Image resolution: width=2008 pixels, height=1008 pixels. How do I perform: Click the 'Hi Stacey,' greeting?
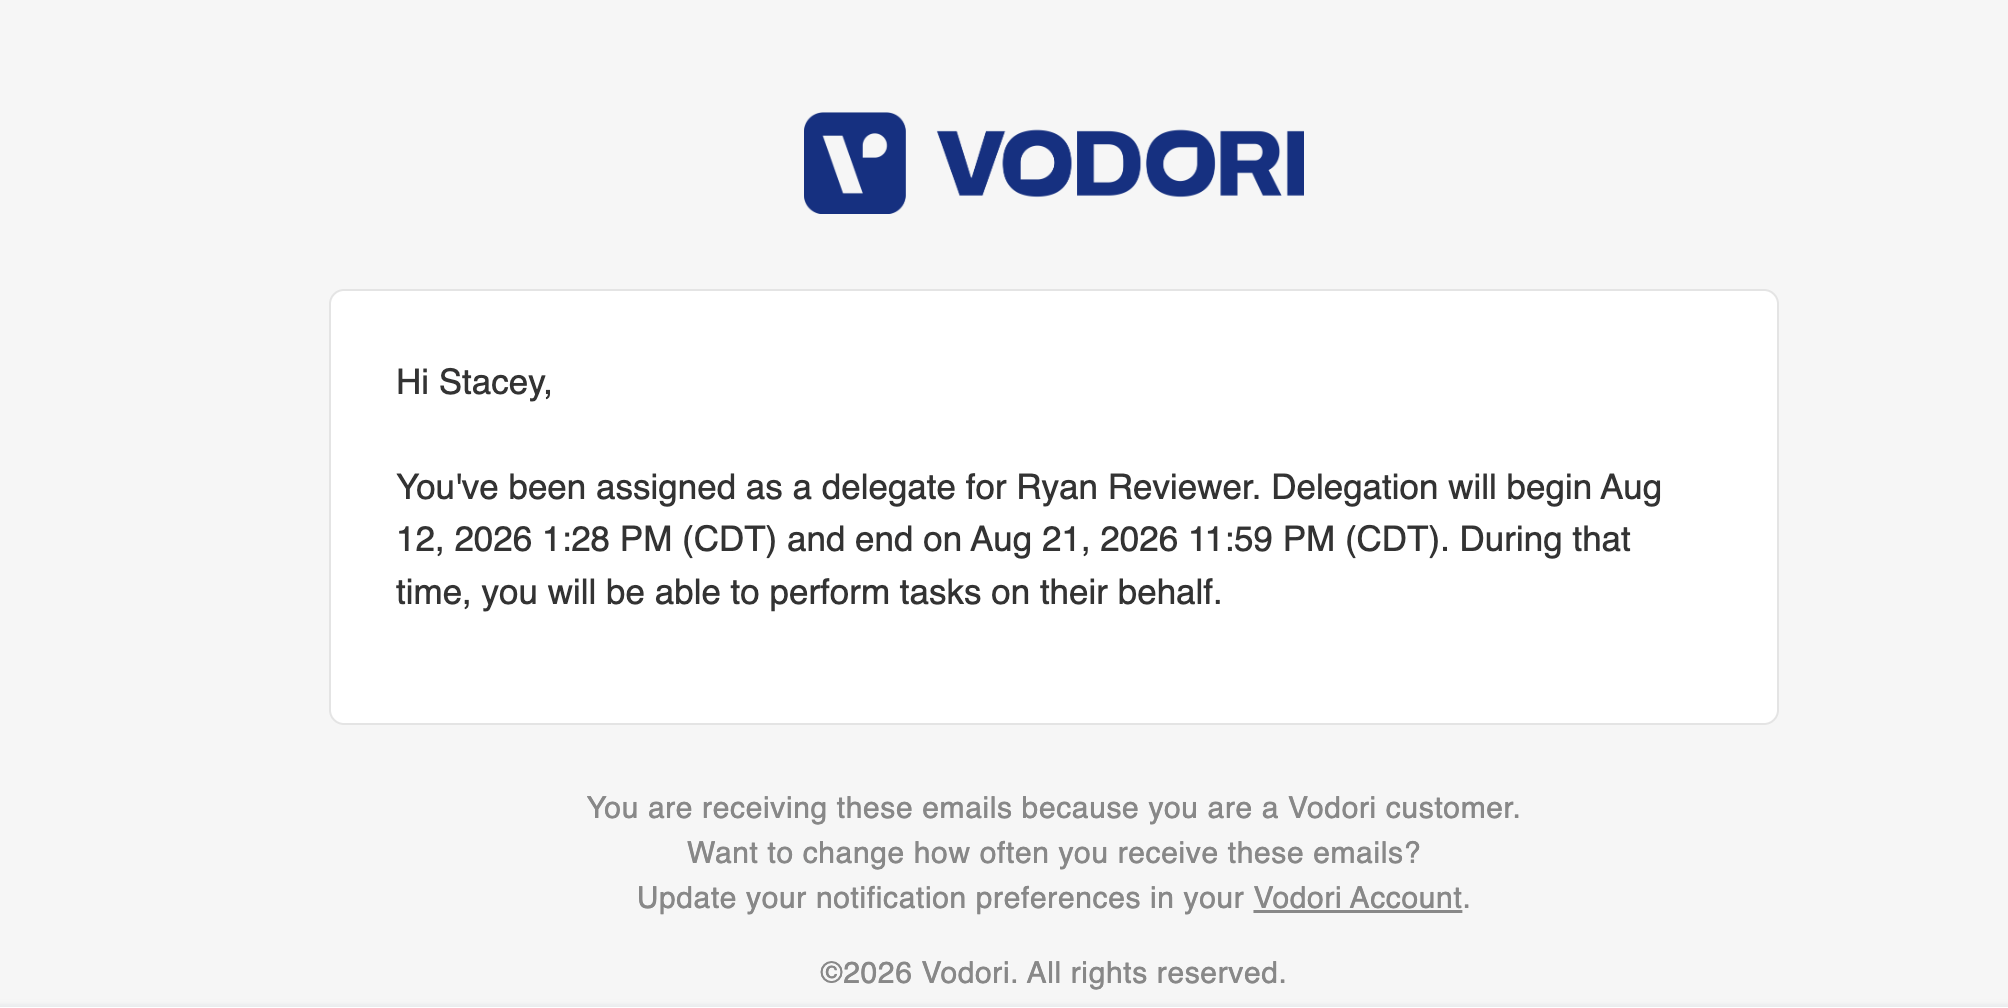(474, 382)
